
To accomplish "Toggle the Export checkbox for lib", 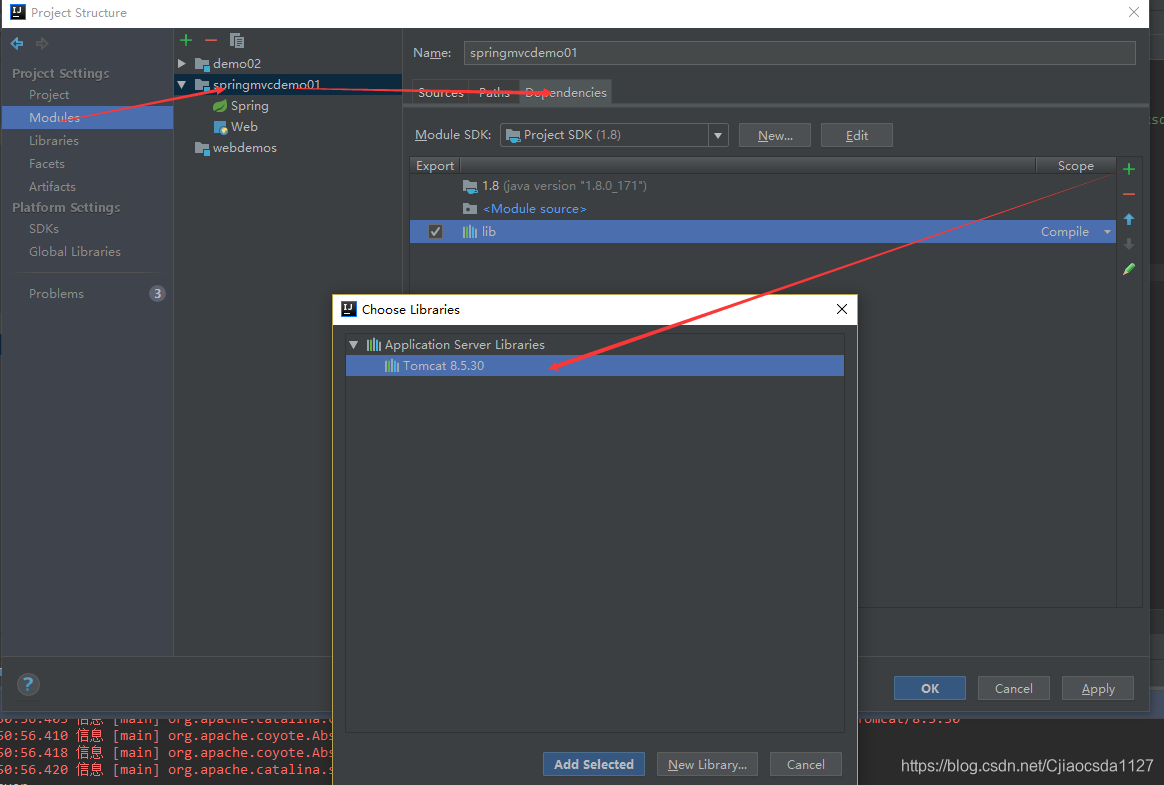I will (x=436, y=232).
